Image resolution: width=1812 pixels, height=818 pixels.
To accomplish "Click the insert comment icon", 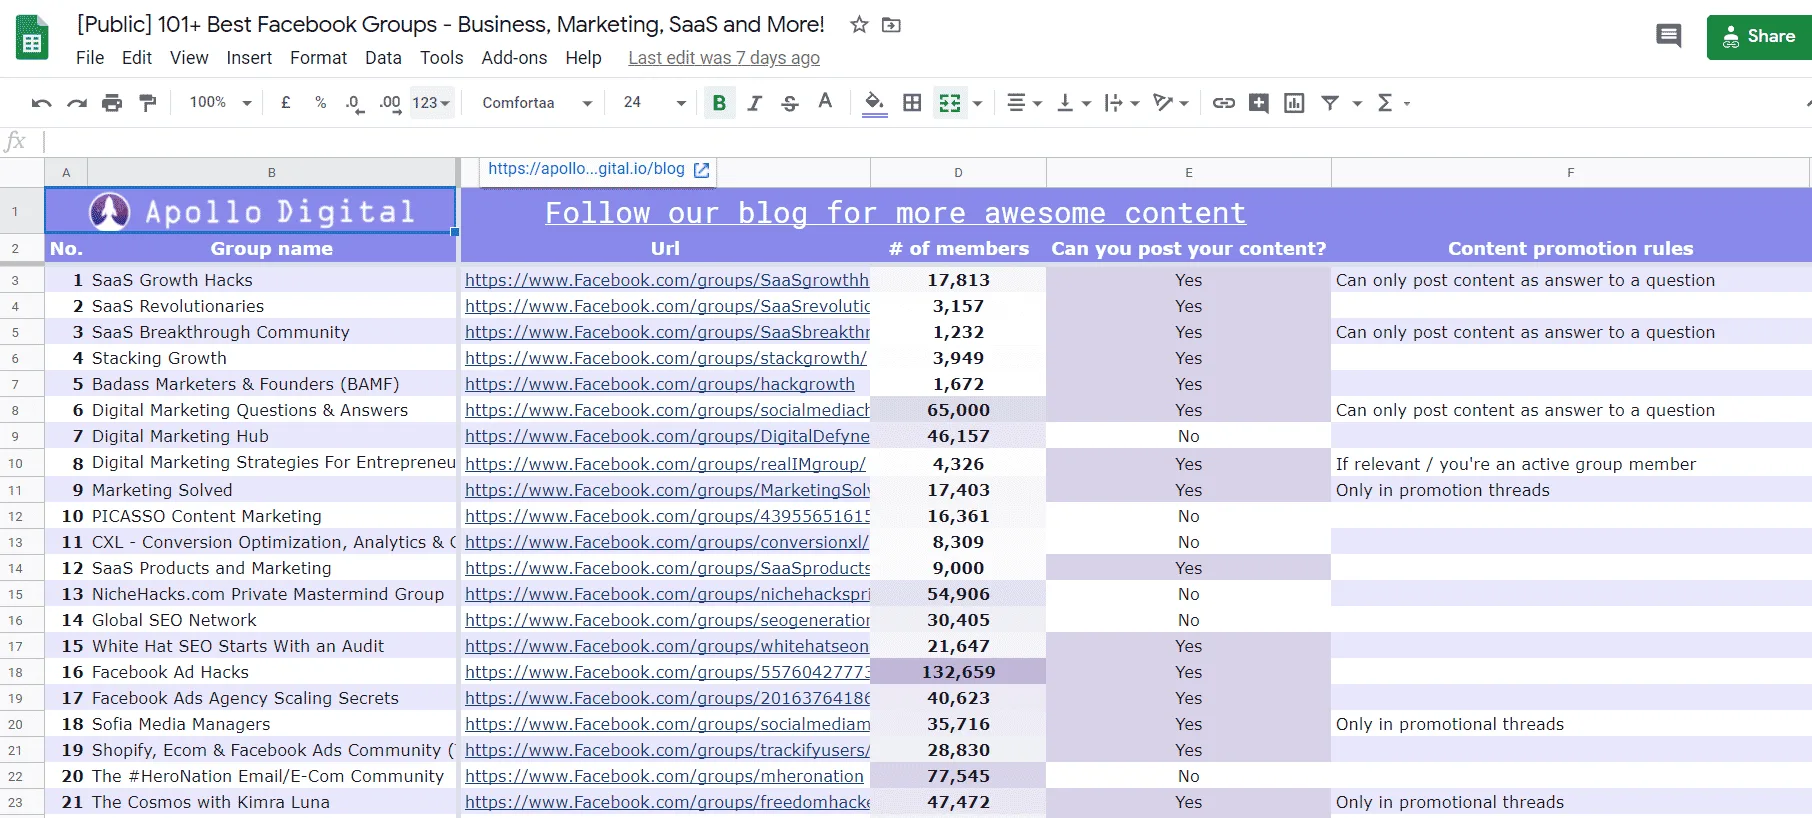I will coord(1259,103).
